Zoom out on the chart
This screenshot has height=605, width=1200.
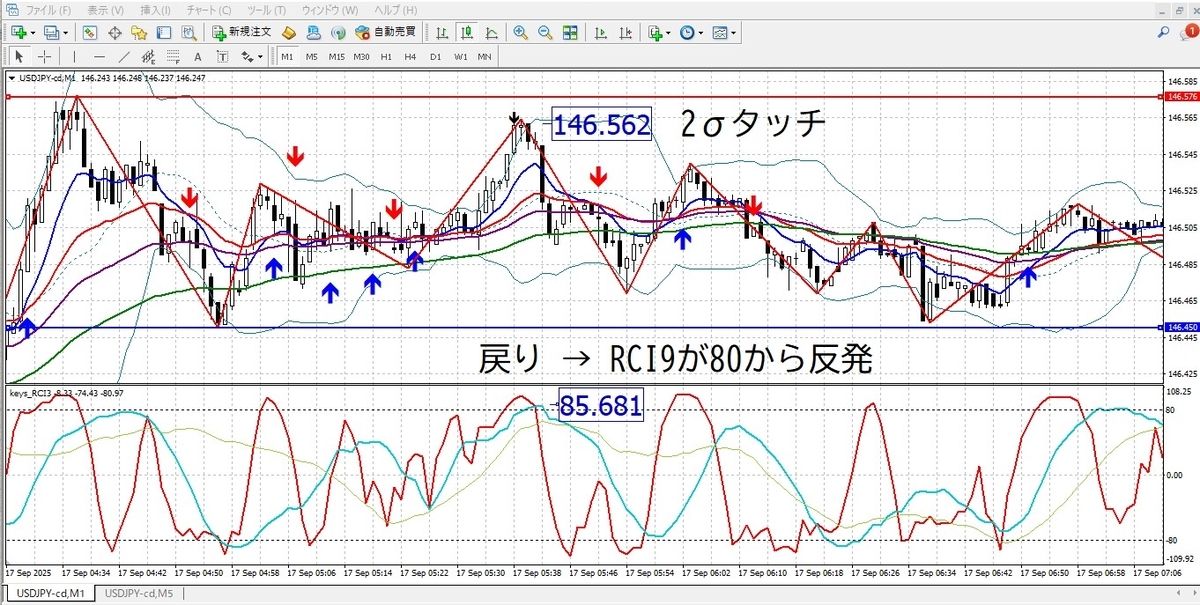(x=545, y=32)
